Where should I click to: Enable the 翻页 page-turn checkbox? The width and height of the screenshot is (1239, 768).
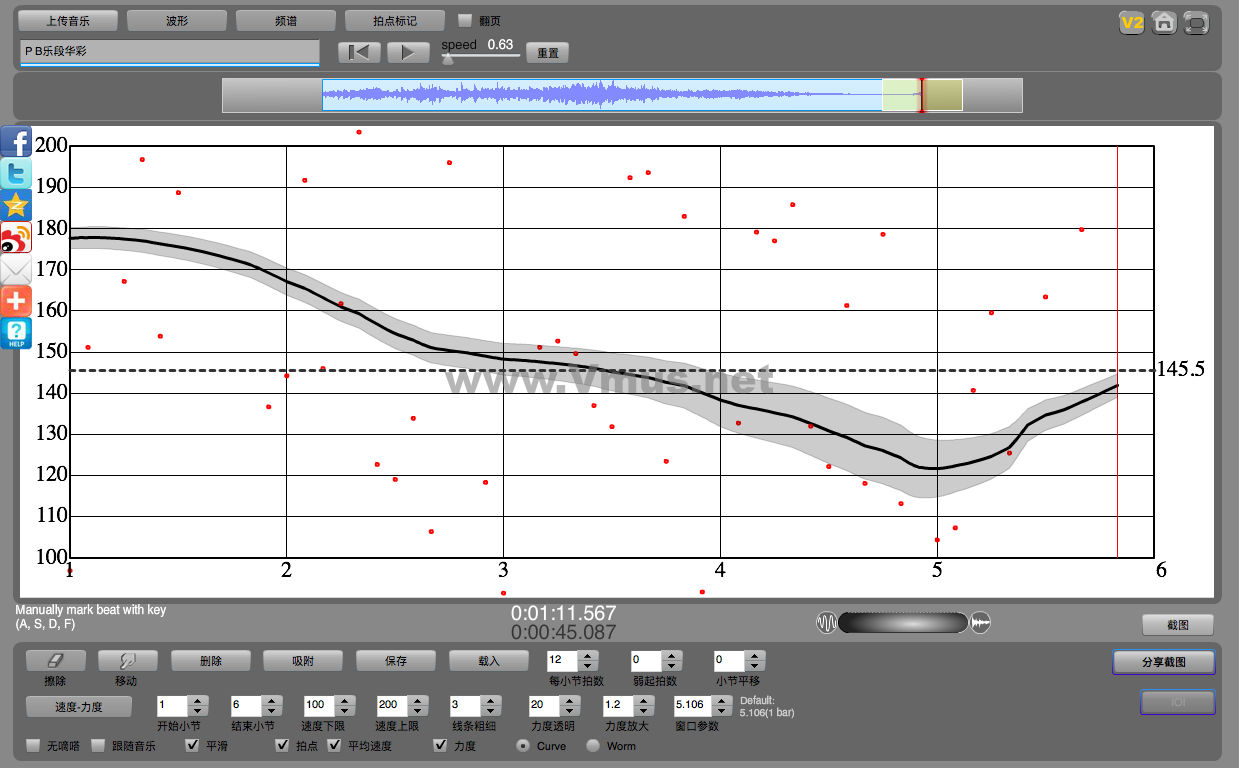click(x=465, y=20)
